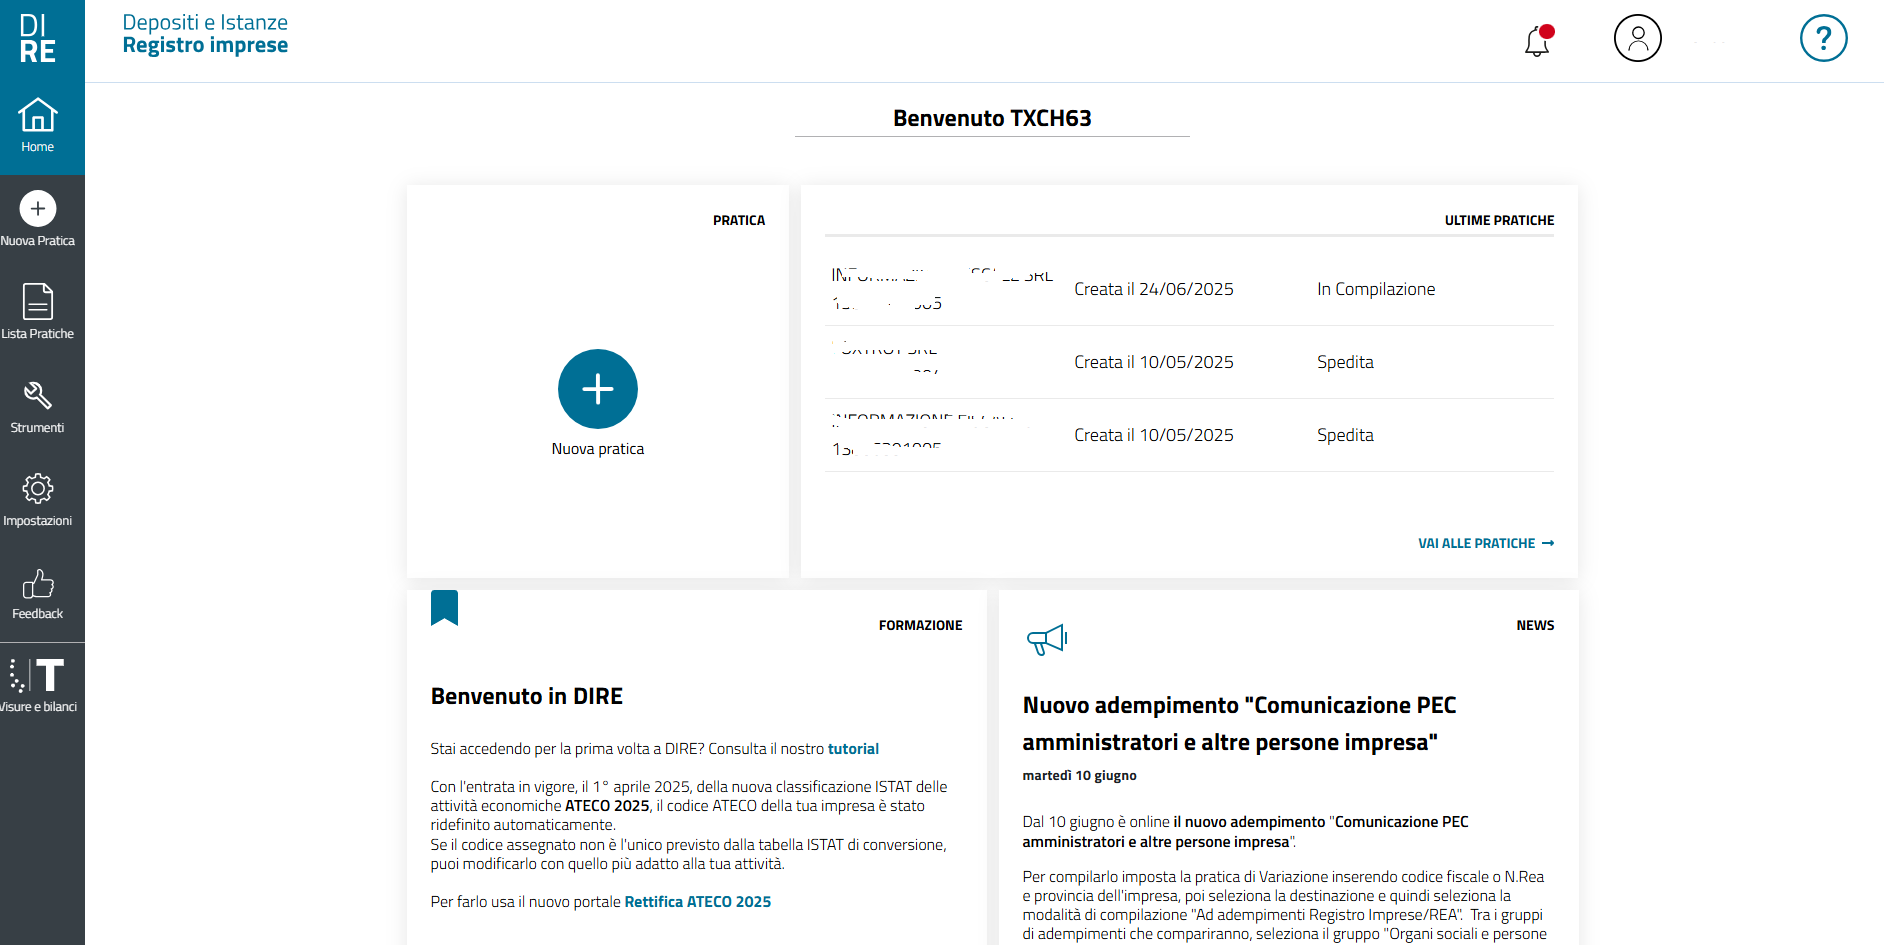Open Lista Pratiche in sidebar
The image size is (1884, 945).
pos(38,312)
